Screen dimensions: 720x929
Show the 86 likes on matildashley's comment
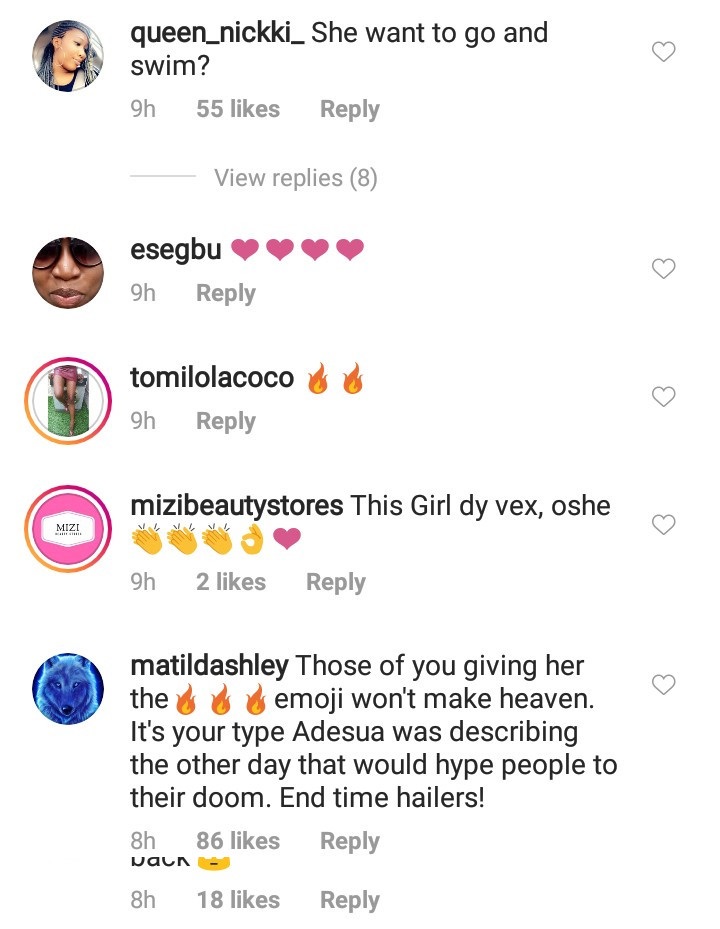click(238, 841)
